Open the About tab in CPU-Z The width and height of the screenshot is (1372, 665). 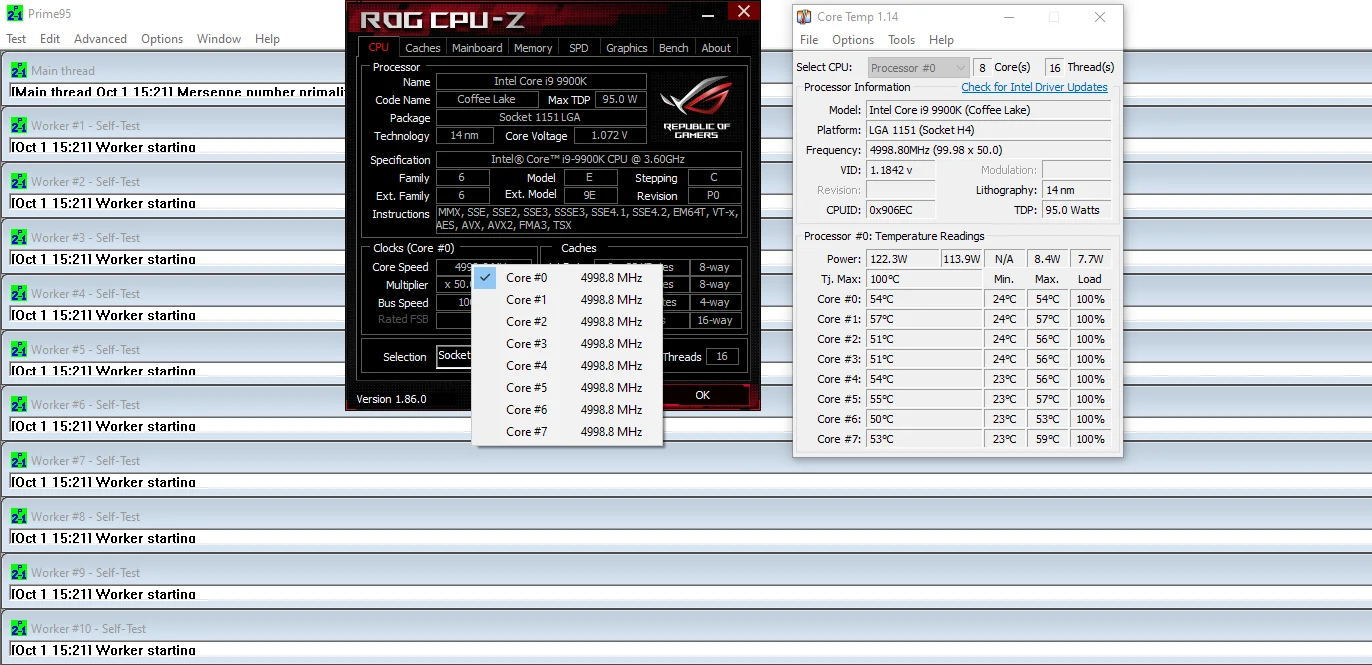[716, 48]
